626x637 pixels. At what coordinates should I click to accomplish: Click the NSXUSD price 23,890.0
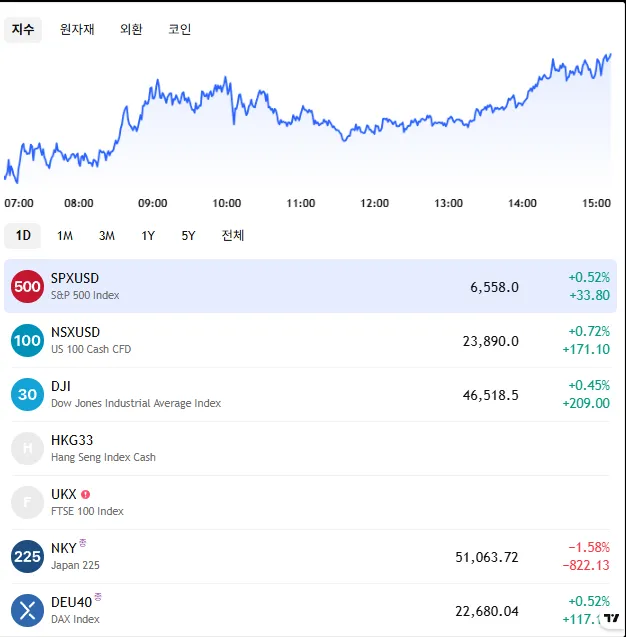pyautogui.click(x=491, y=342)
